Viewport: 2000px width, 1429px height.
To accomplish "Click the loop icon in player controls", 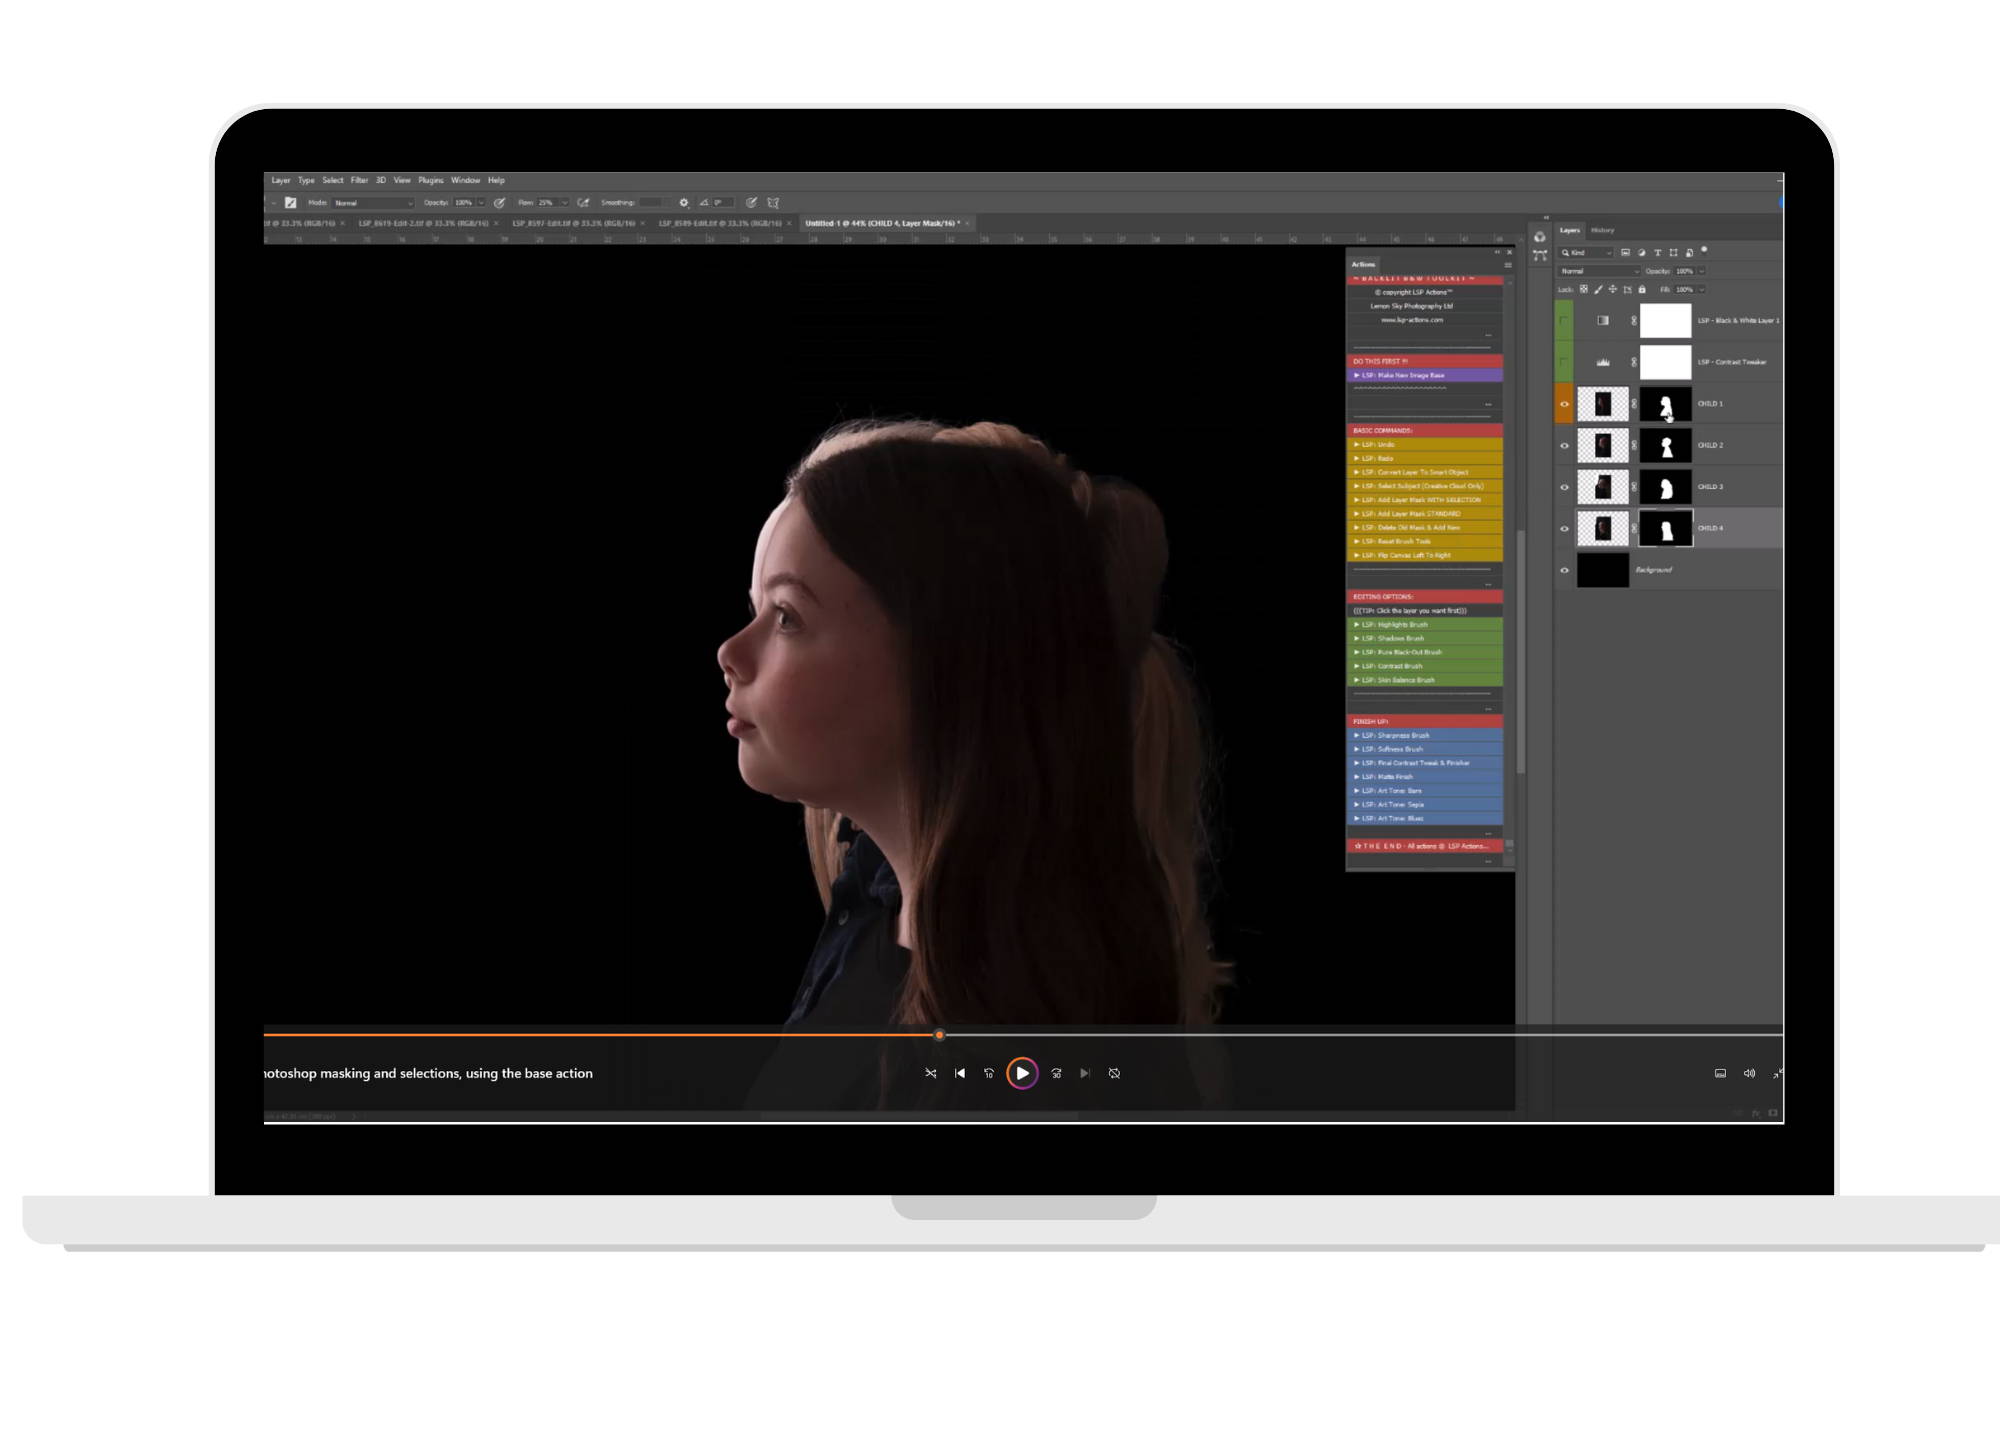I will coord(1114,1074).
